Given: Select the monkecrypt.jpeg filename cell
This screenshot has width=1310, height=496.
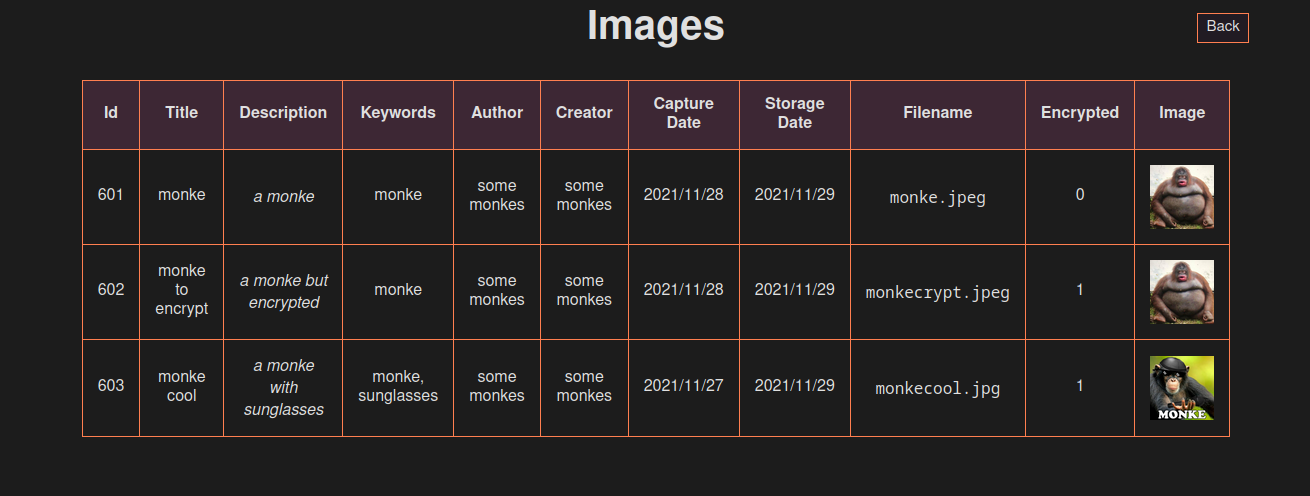Looking at the screenshot, I should click(x=938, y=293).
